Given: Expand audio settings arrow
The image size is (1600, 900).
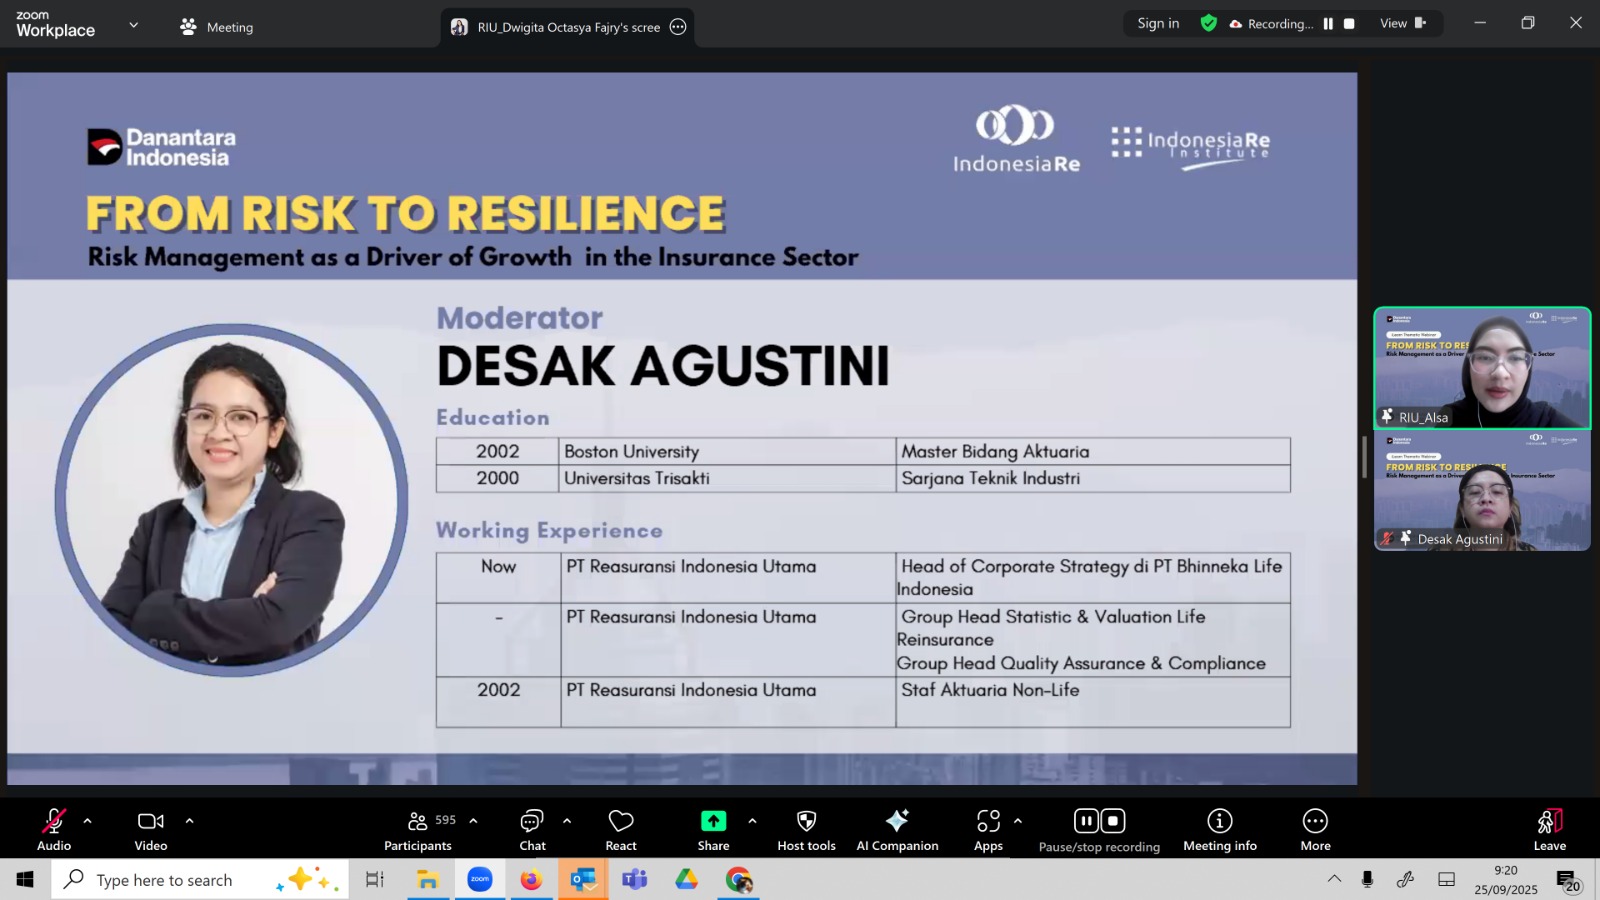Looking at the screenshot, I should (88, 821).
